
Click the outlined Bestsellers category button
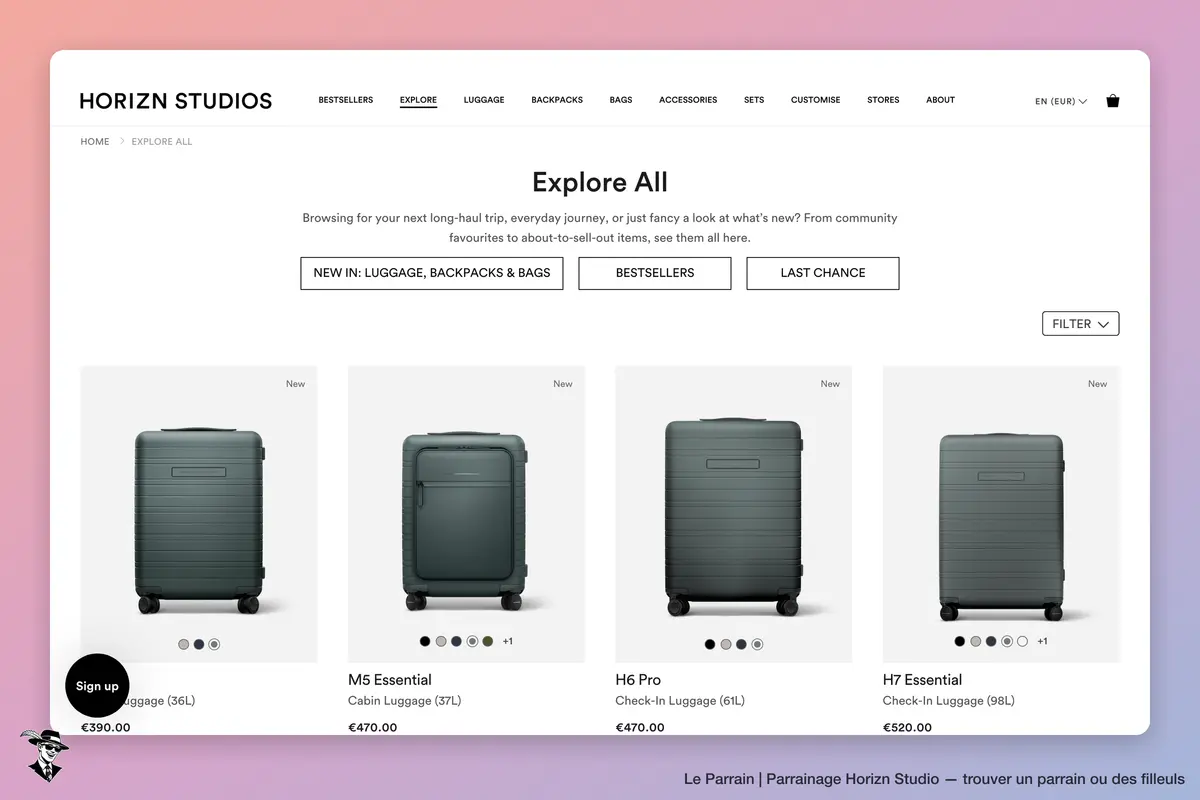tap(655, 273)
